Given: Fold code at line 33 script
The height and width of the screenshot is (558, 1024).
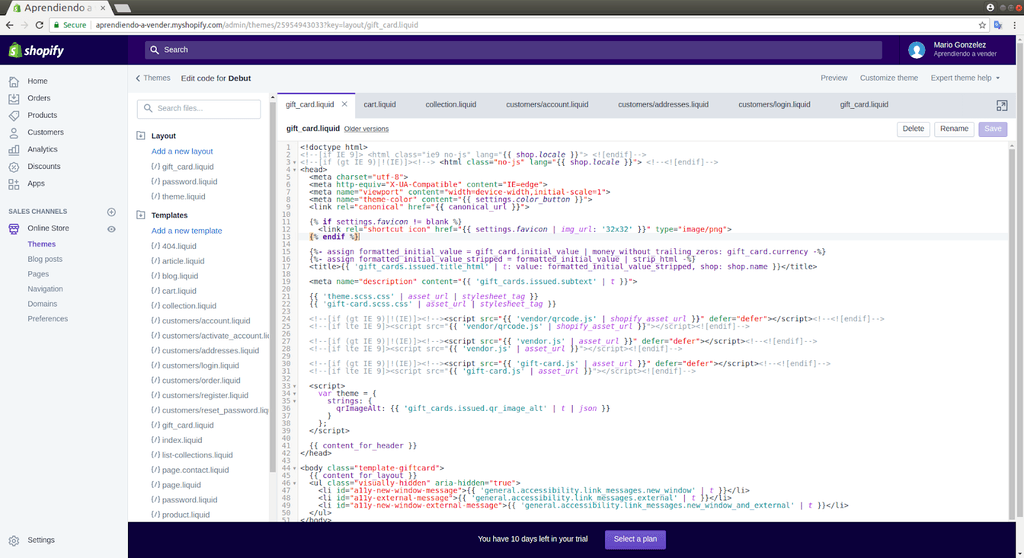Looking at the screenshot, I should (x=295, y=386).
